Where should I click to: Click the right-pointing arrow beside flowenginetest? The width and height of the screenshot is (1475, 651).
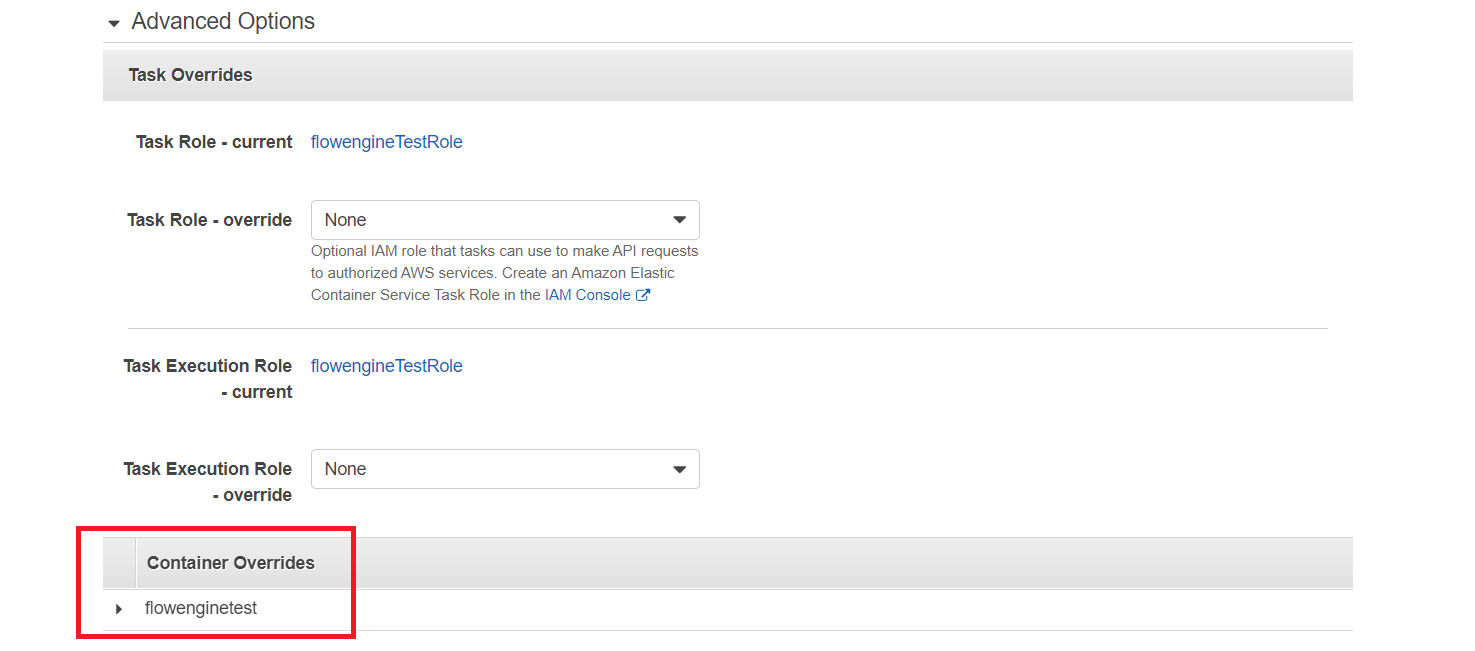point(118,608)
